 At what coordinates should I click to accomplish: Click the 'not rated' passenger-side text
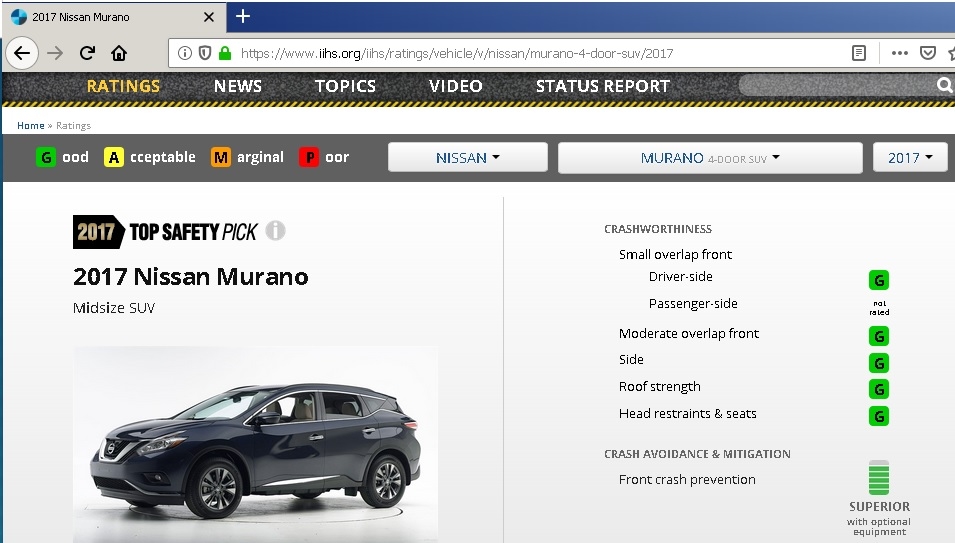[879, 307]
